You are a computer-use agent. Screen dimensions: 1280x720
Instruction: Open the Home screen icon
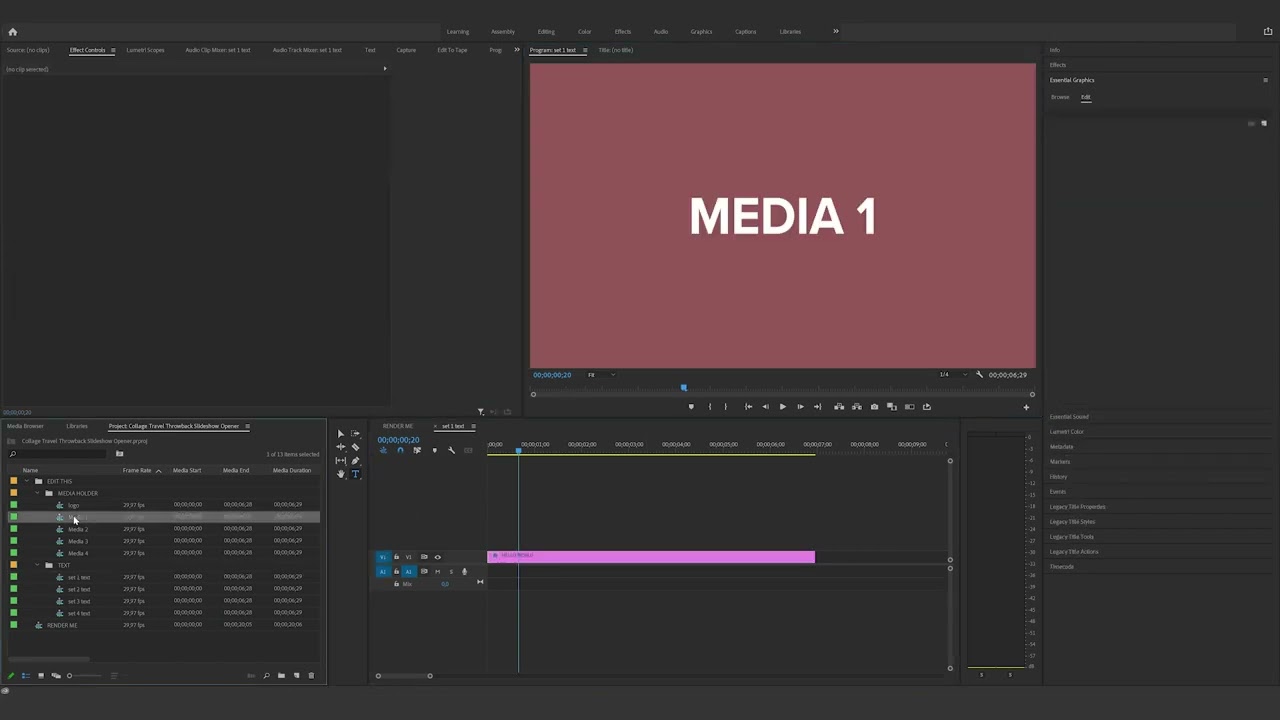coord(12,32)
